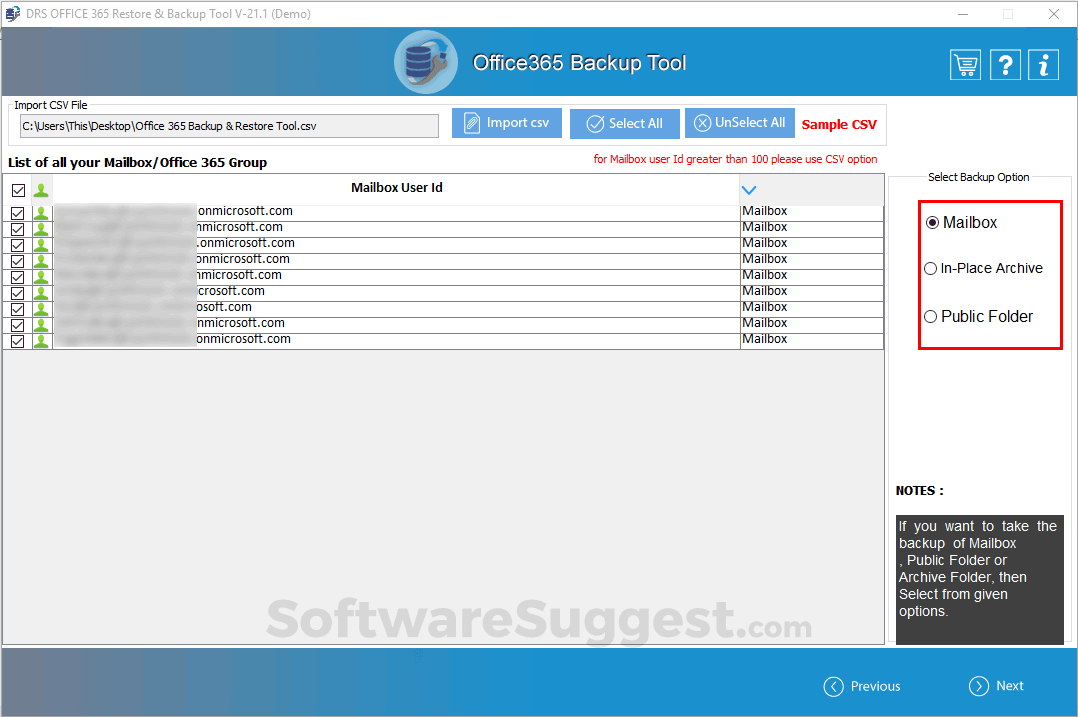Open the info (i) icon

[1043, 63]
